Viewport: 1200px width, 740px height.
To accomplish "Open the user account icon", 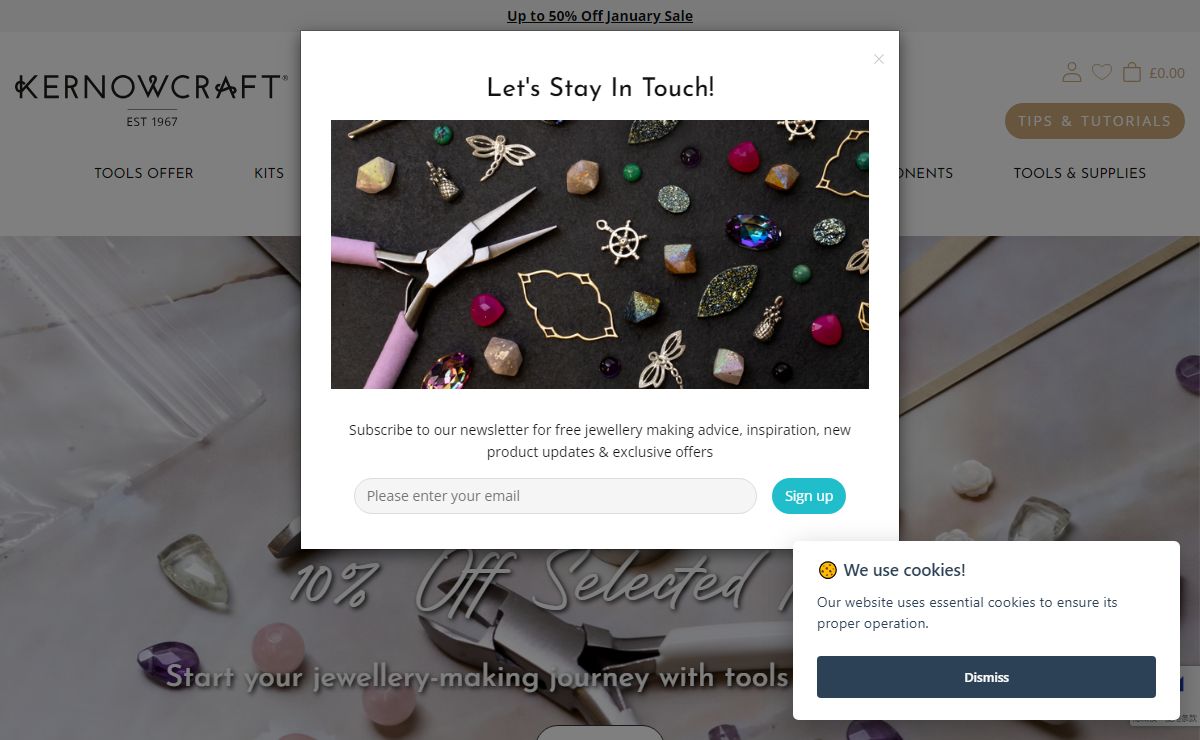I will click(x=1071, y=72).
